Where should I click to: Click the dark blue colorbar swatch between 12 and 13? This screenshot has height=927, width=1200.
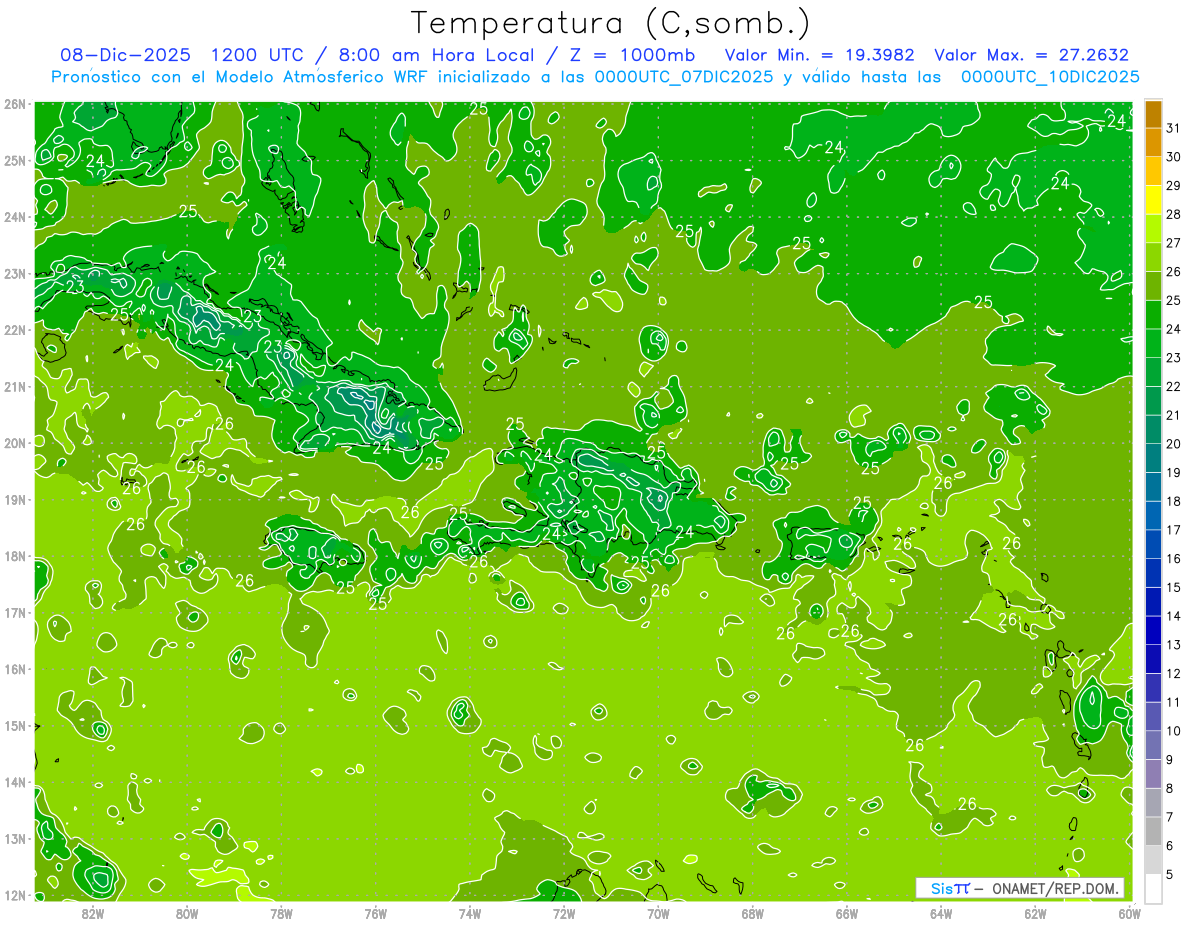coord(1153,659)
